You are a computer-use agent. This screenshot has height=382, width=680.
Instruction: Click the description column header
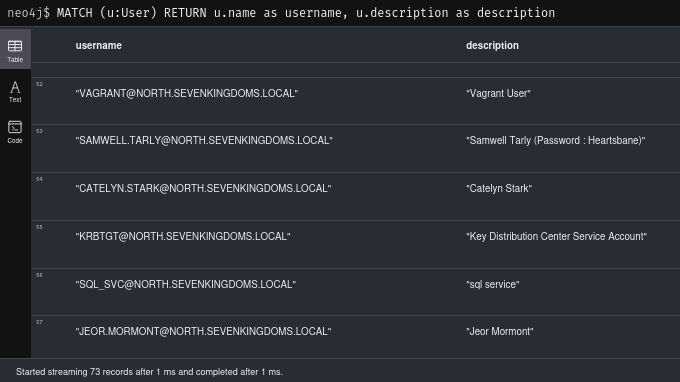pyautogui.click(x=492, y=46)
